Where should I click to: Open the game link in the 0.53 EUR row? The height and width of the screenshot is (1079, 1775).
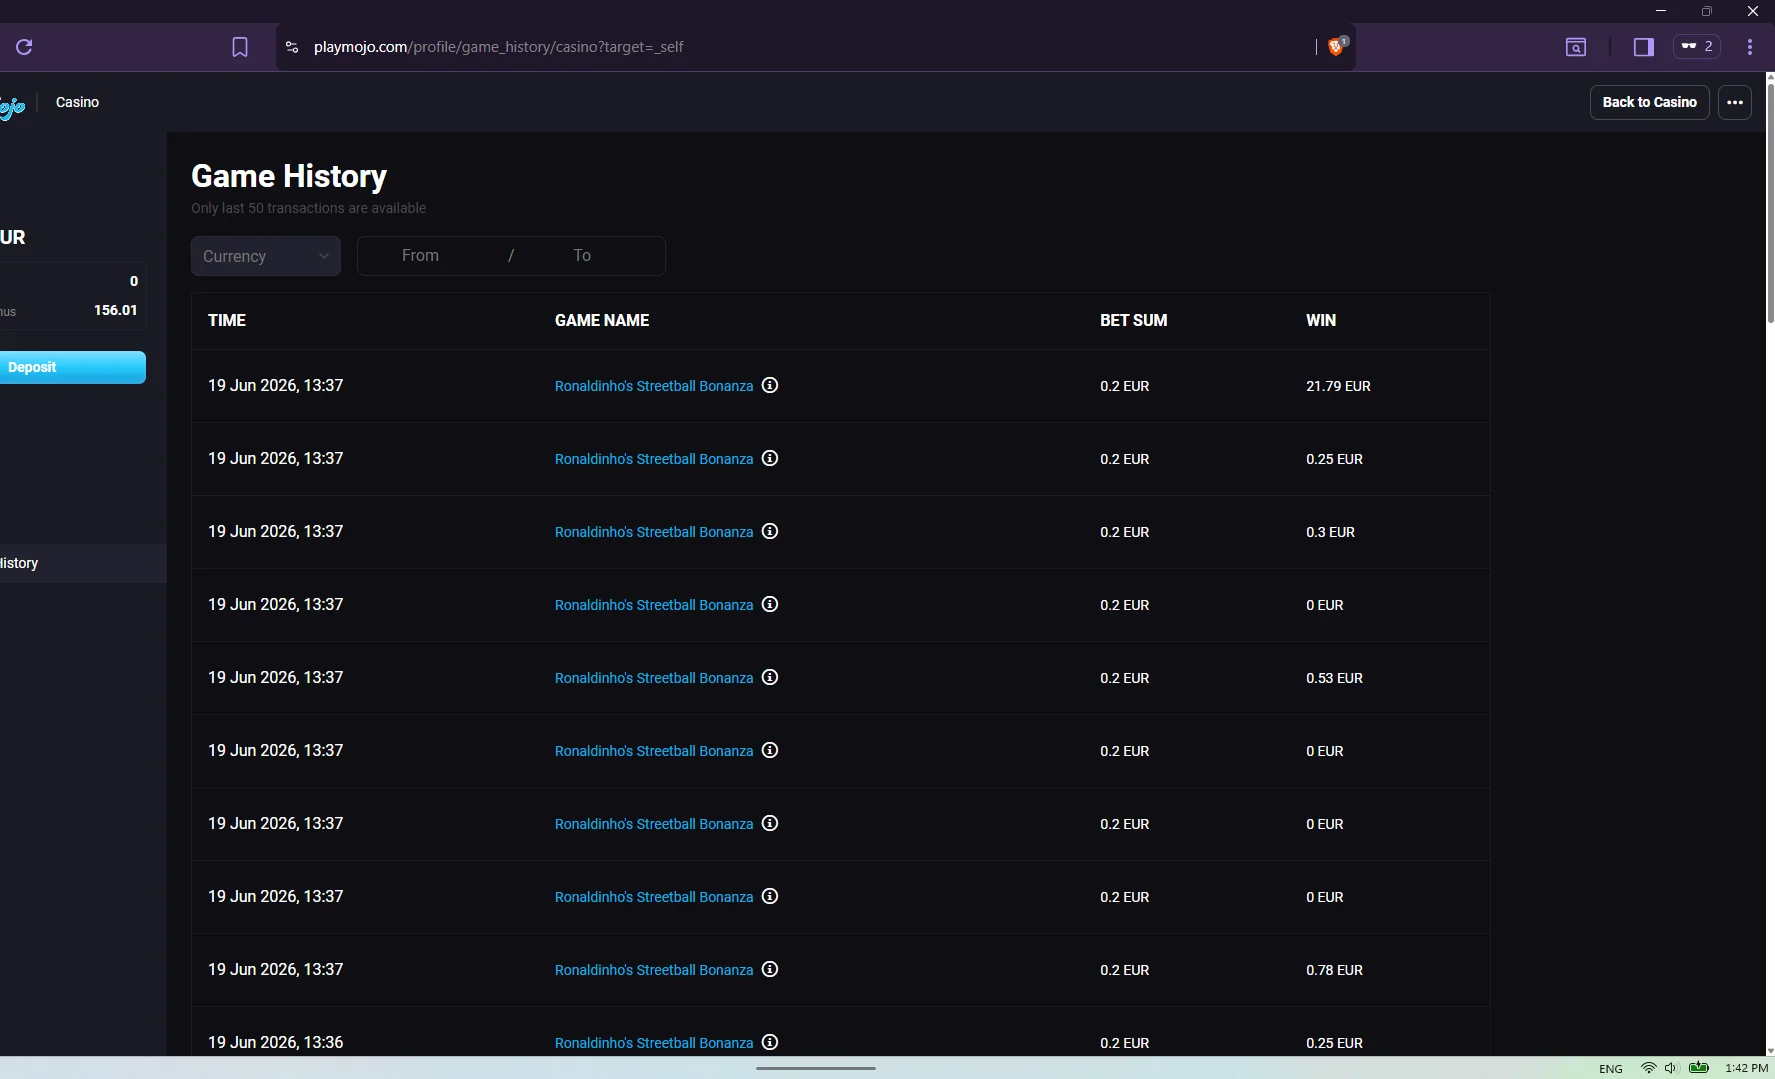[x=654, y=678]
